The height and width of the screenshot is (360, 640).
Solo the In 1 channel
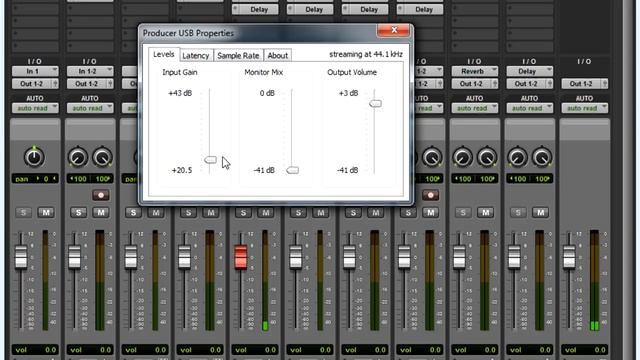point(23,213)
